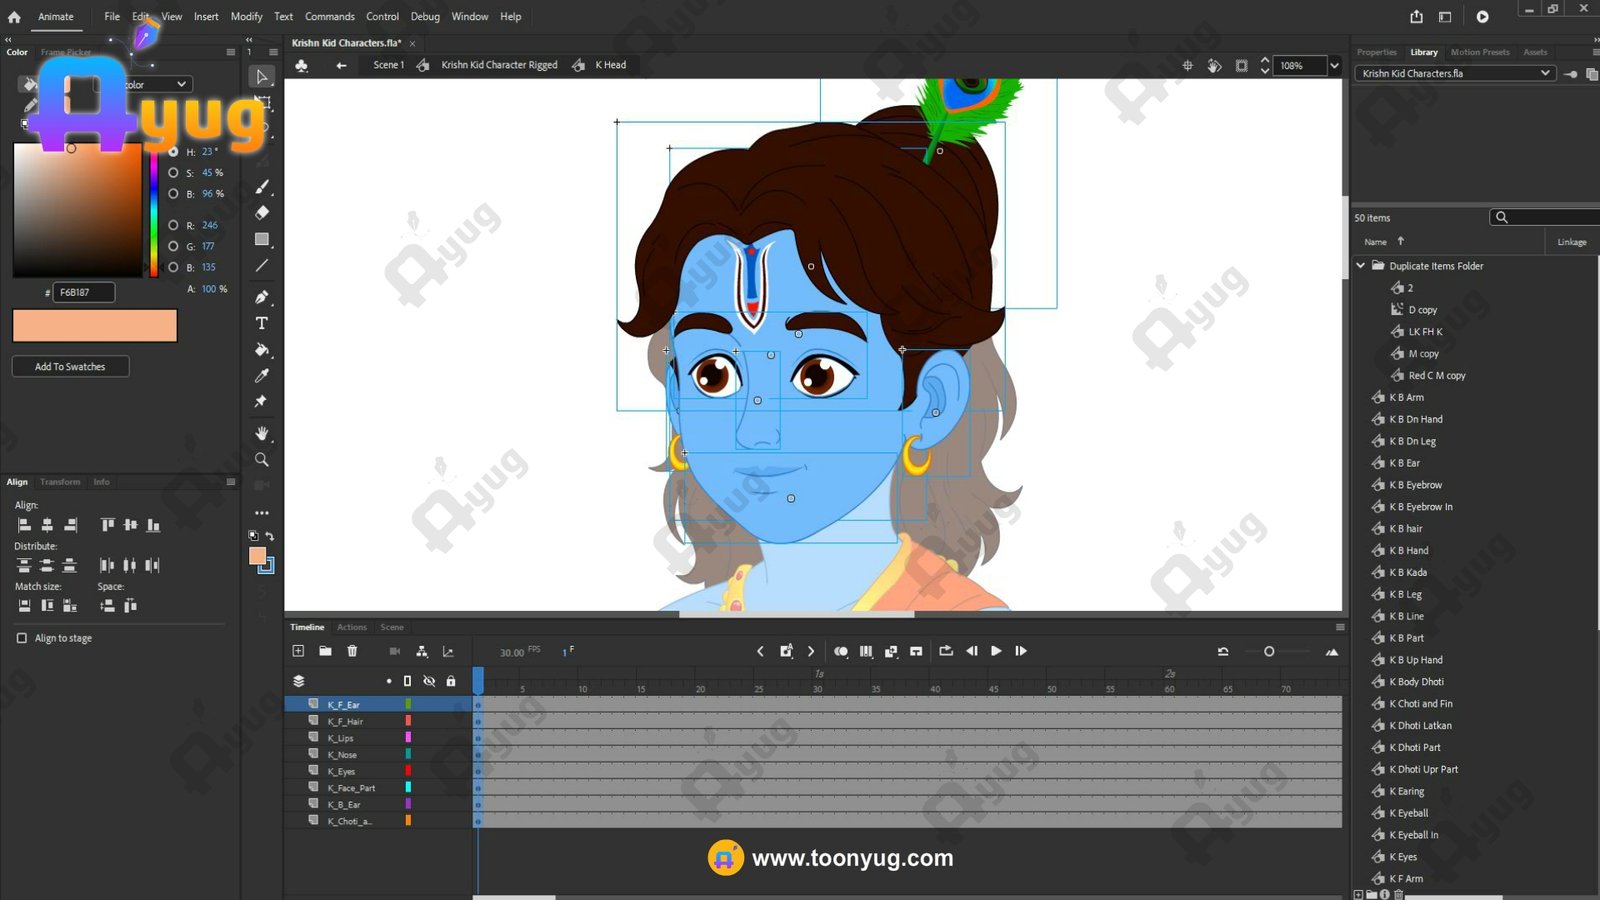Select the Zoom magnifier tool

point(262,460)
